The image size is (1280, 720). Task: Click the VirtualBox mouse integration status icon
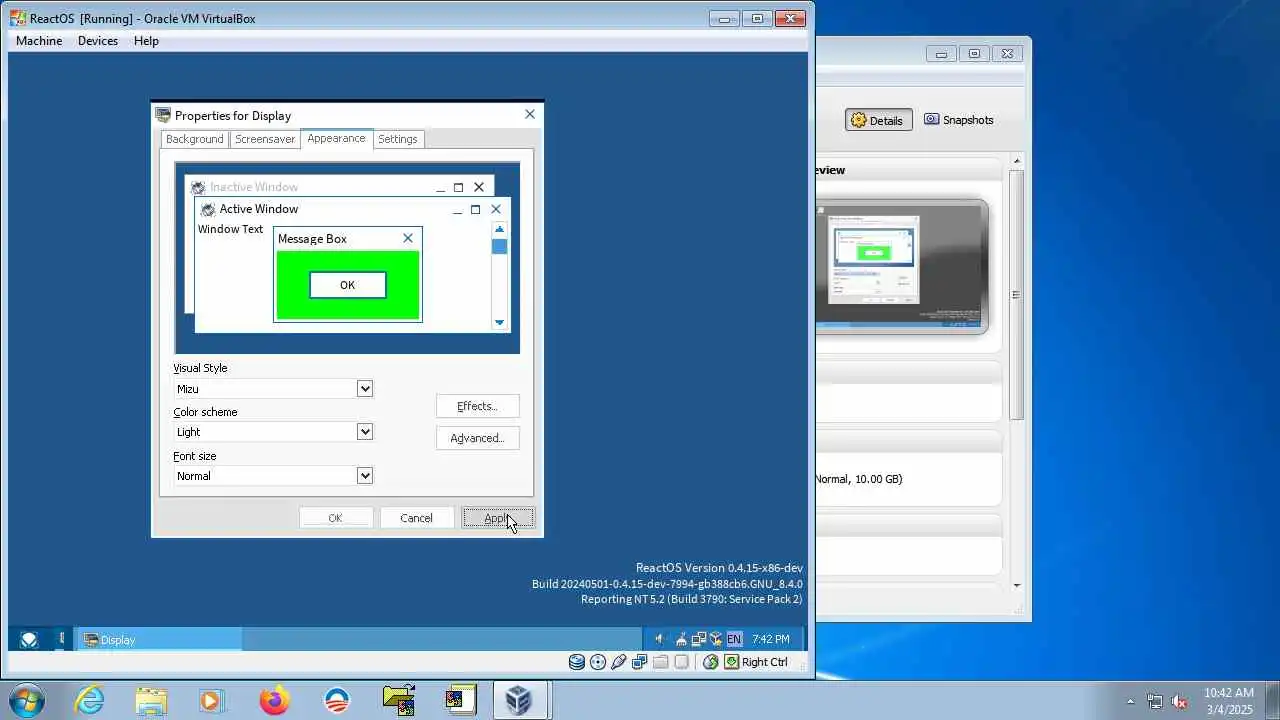coord(711,662)
